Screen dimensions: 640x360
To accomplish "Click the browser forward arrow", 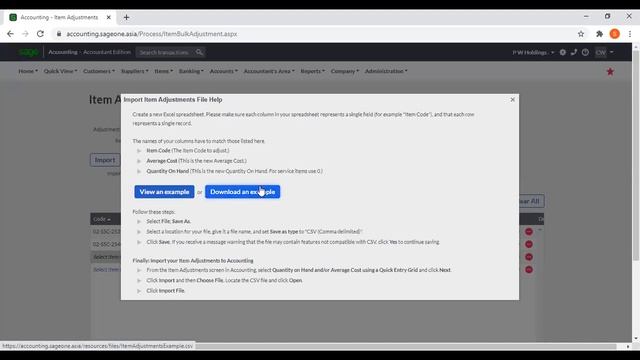I will pos(25,34).
